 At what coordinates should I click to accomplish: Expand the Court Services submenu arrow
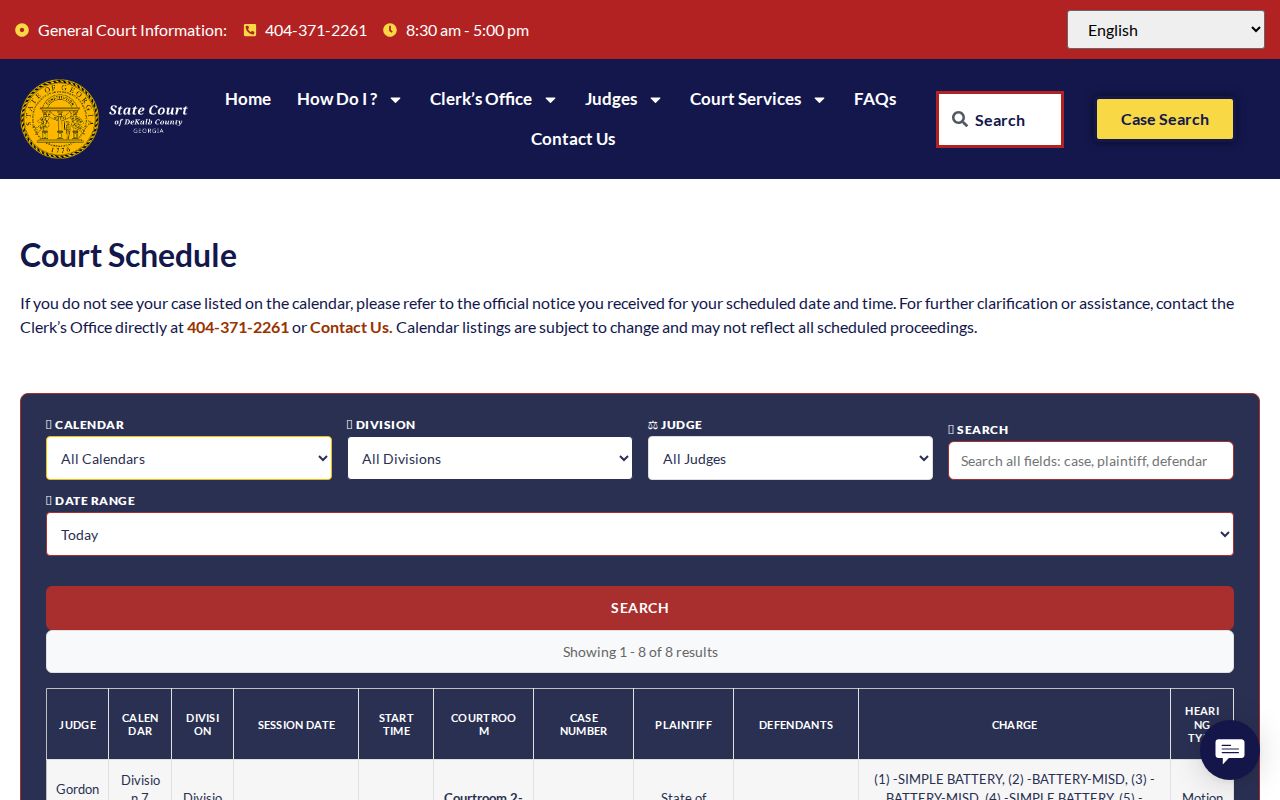coord(819,100)
